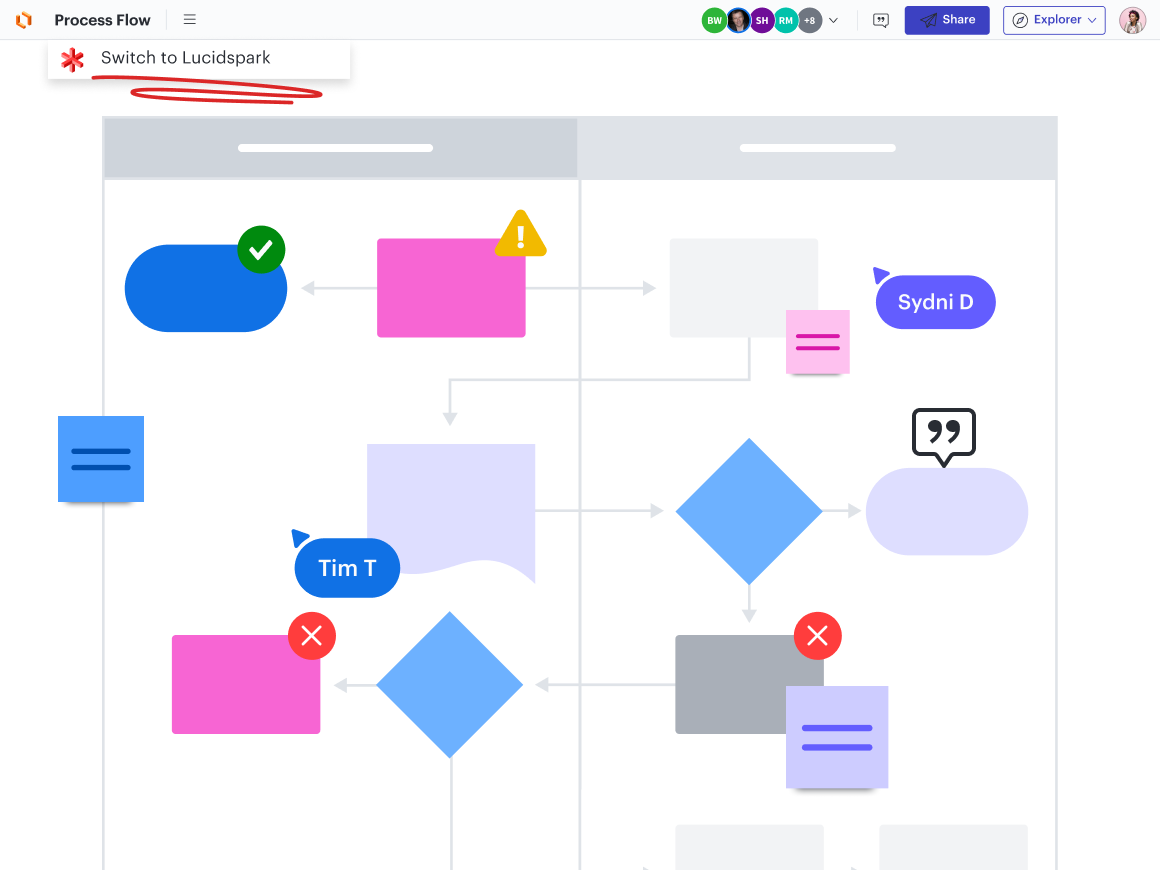
Task: Expand the collaborators list chevron
Action: point(834,20)
